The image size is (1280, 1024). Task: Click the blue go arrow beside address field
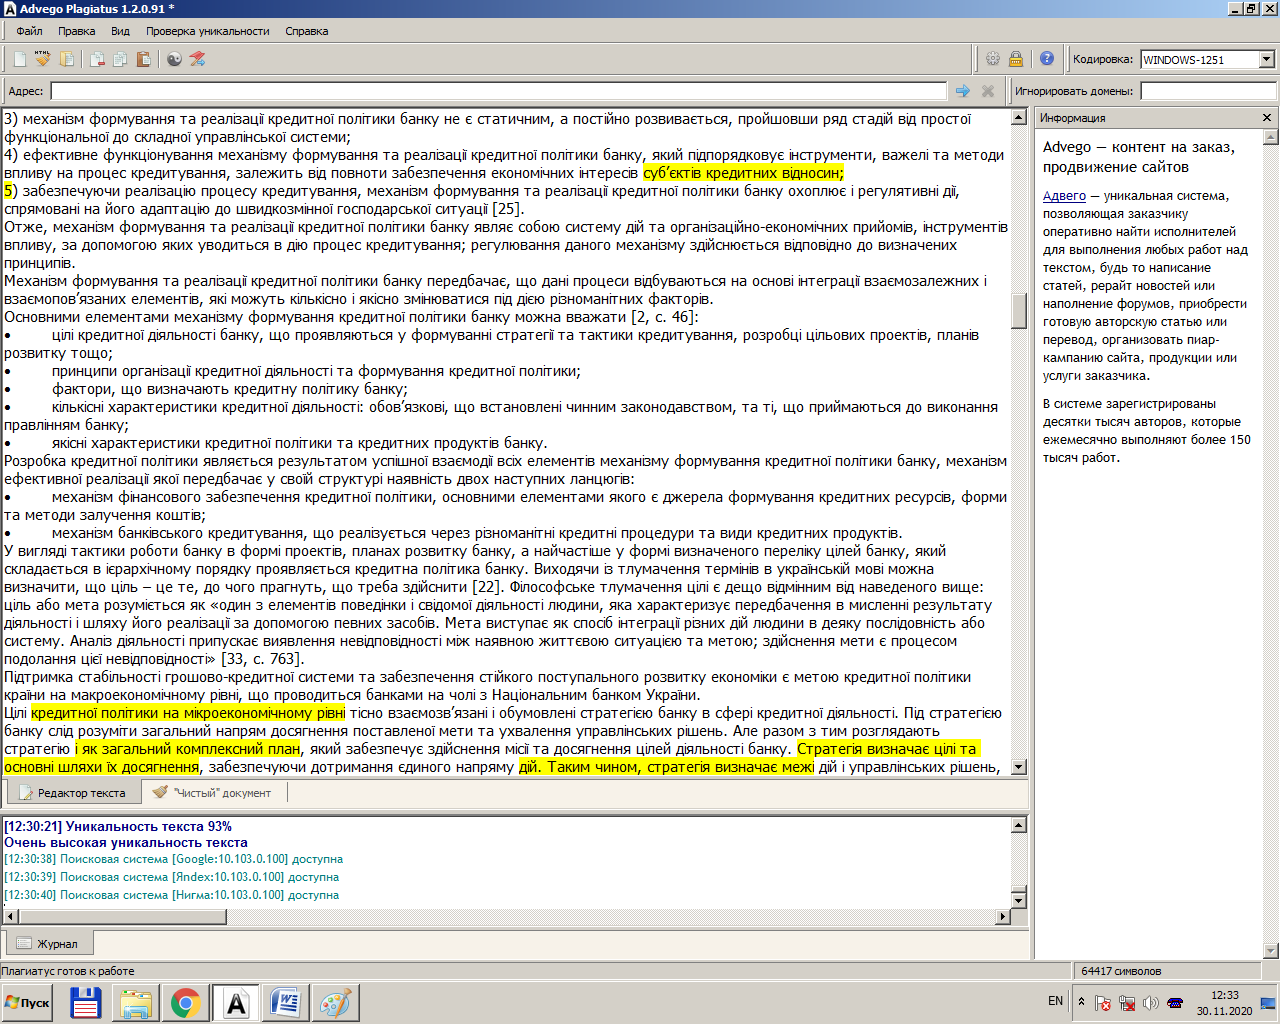(x=962, y=91)
